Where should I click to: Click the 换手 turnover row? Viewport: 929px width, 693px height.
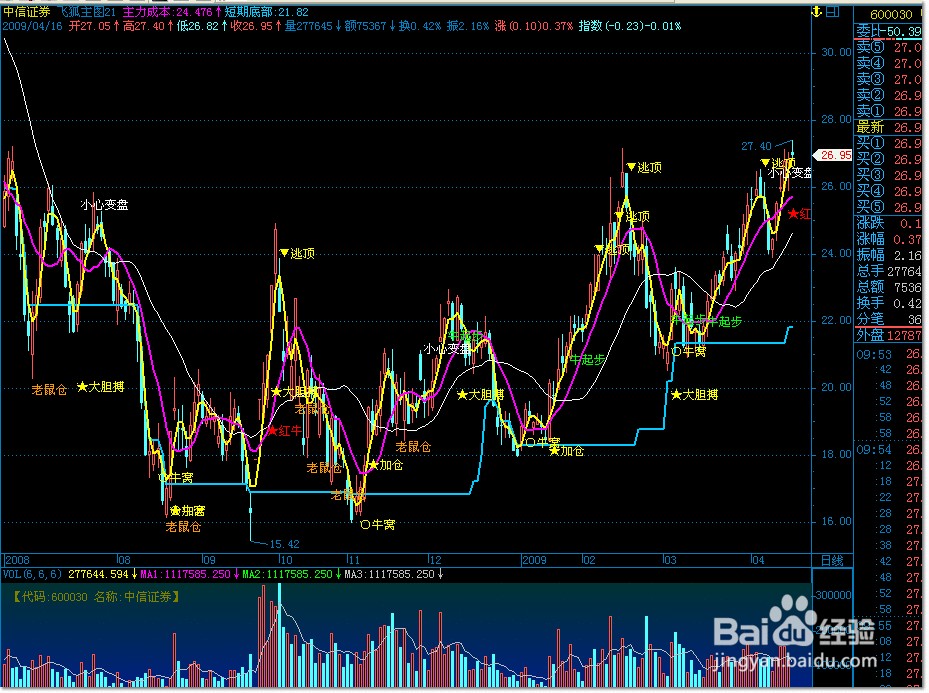[x=889, y=303]
